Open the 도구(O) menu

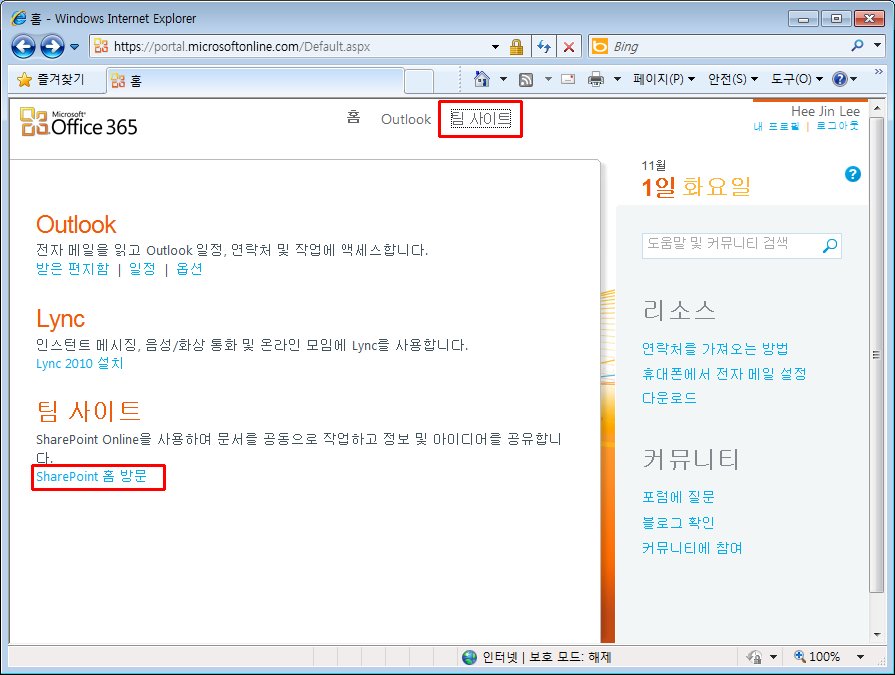pos(797,79)
